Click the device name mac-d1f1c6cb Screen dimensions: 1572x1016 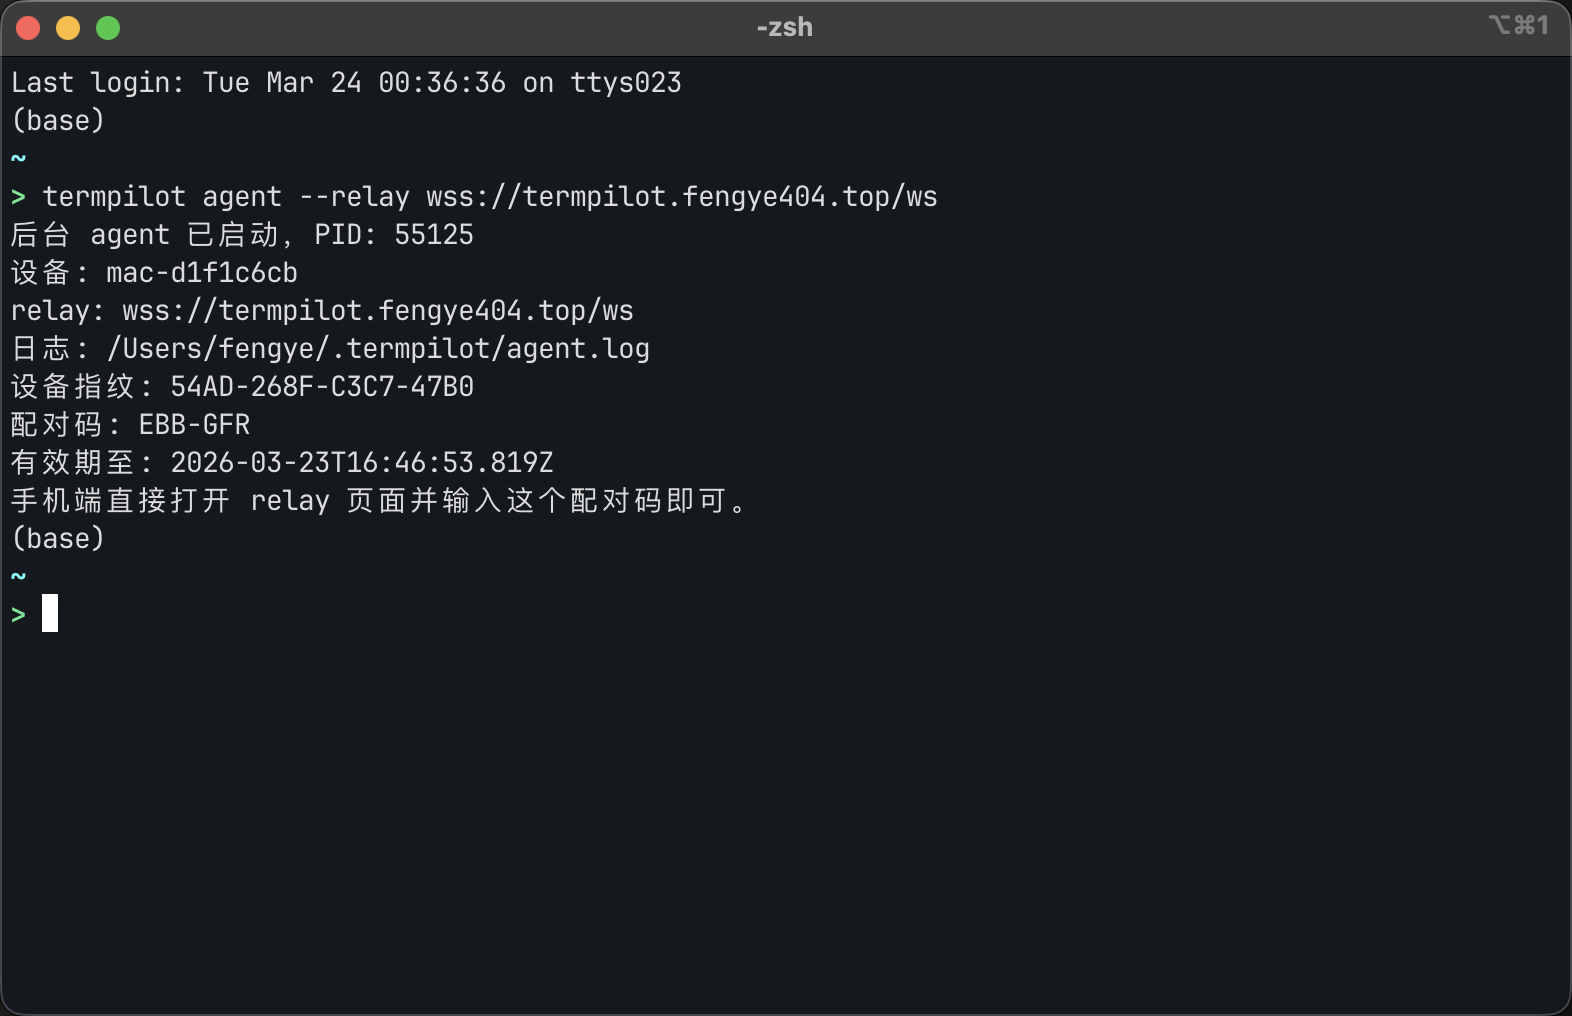tap(201, 273)
